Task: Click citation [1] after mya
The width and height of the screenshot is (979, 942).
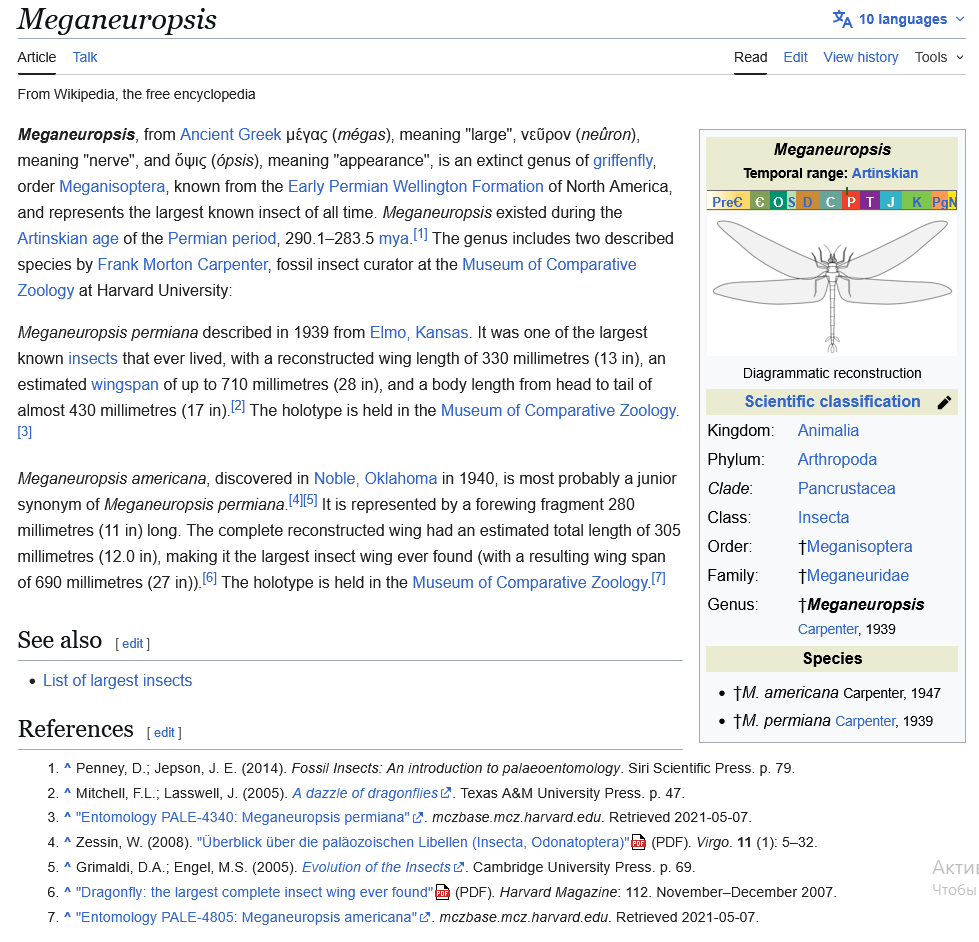Action: 420,234
